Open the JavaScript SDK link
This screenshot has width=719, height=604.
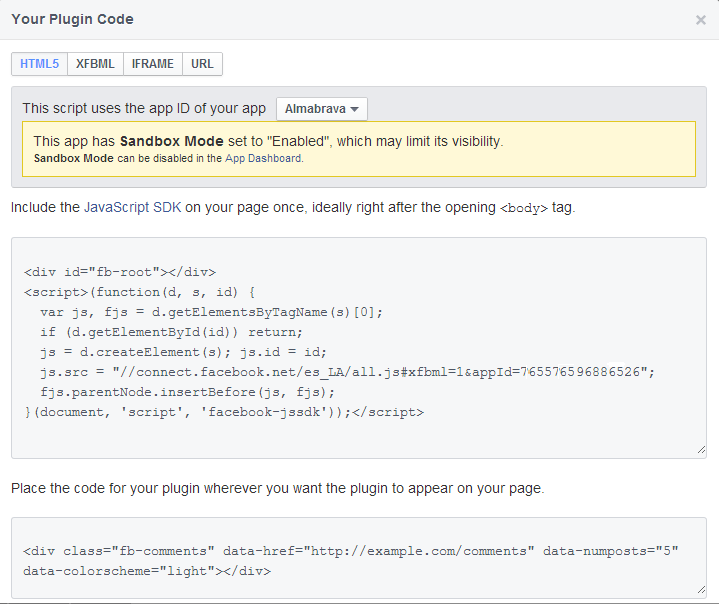click(x=133, y=207)
